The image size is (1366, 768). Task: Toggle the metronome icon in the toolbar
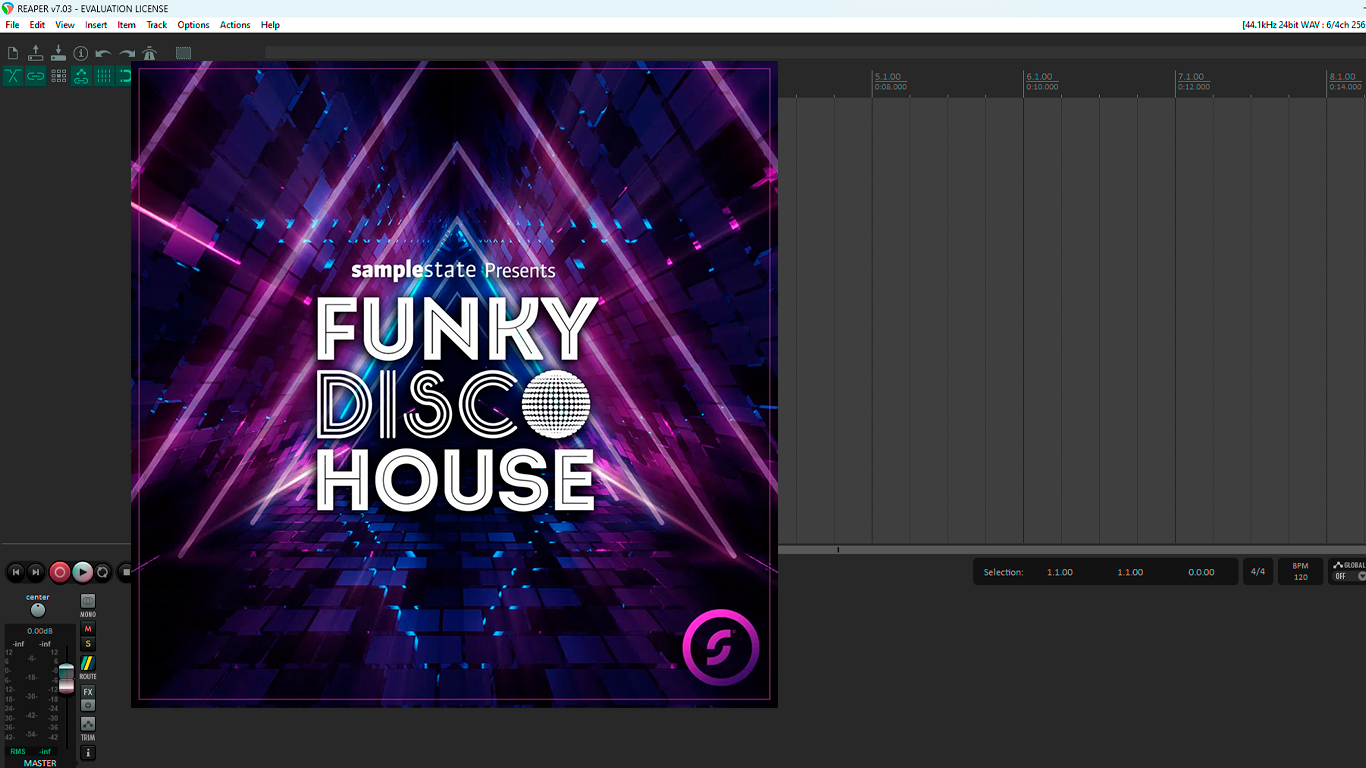point(149,53)
